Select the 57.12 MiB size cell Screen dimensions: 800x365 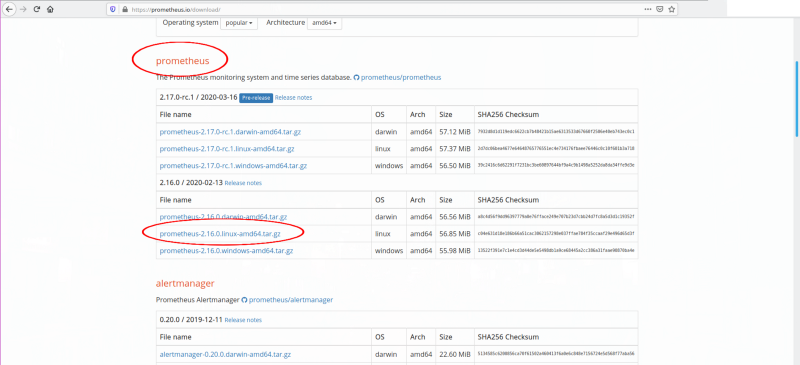click(x=455, y=132)
